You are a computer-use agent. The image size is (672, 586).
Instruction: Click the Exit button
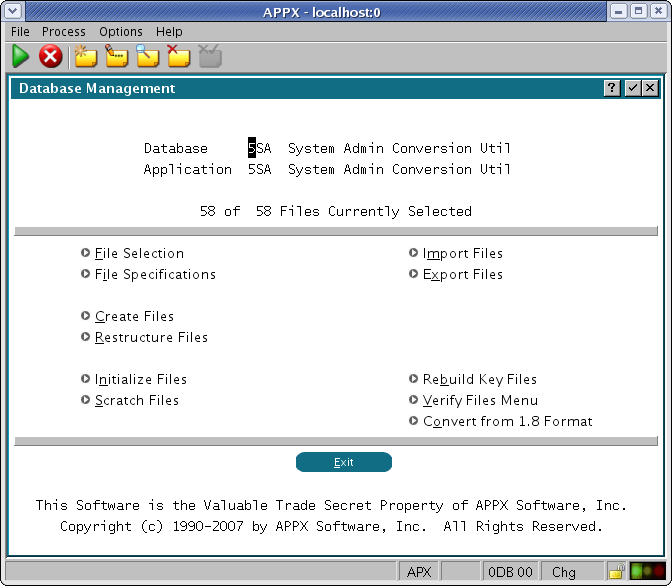point(344,462)
